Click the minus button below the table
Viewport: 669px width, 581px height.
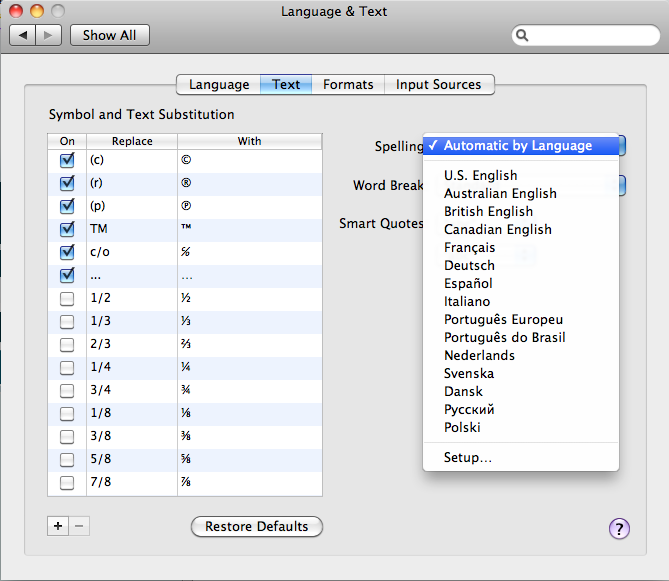click(82, 526)
